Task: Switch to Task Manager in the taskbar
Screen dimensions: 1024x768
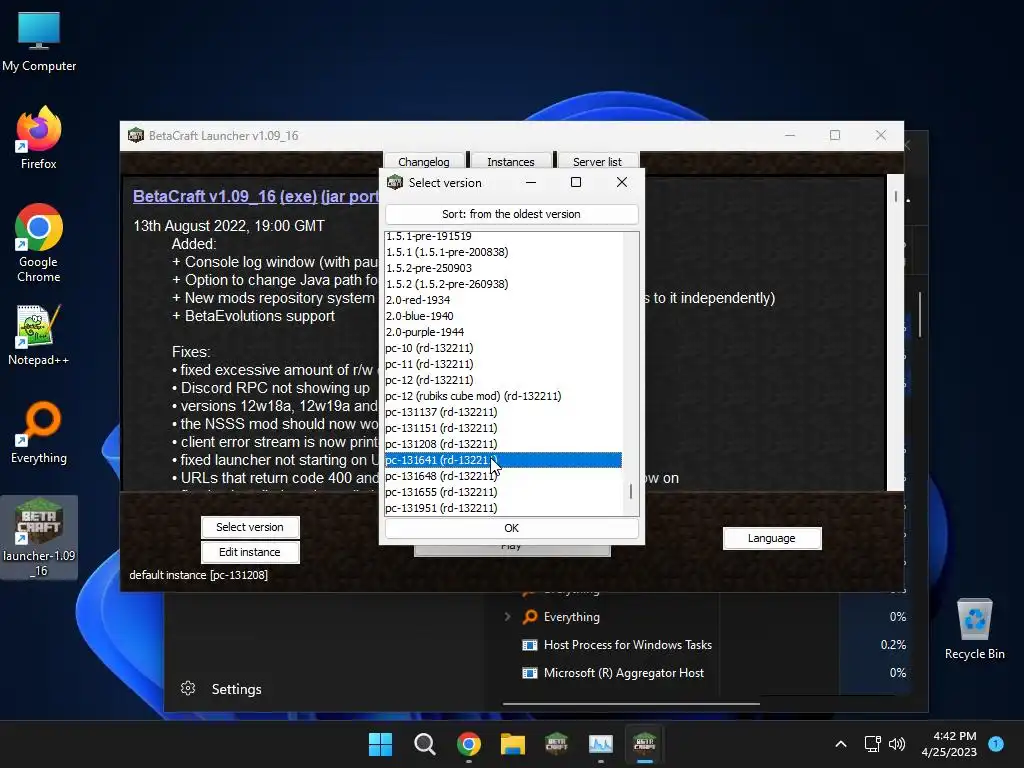Action: point(601,744)
